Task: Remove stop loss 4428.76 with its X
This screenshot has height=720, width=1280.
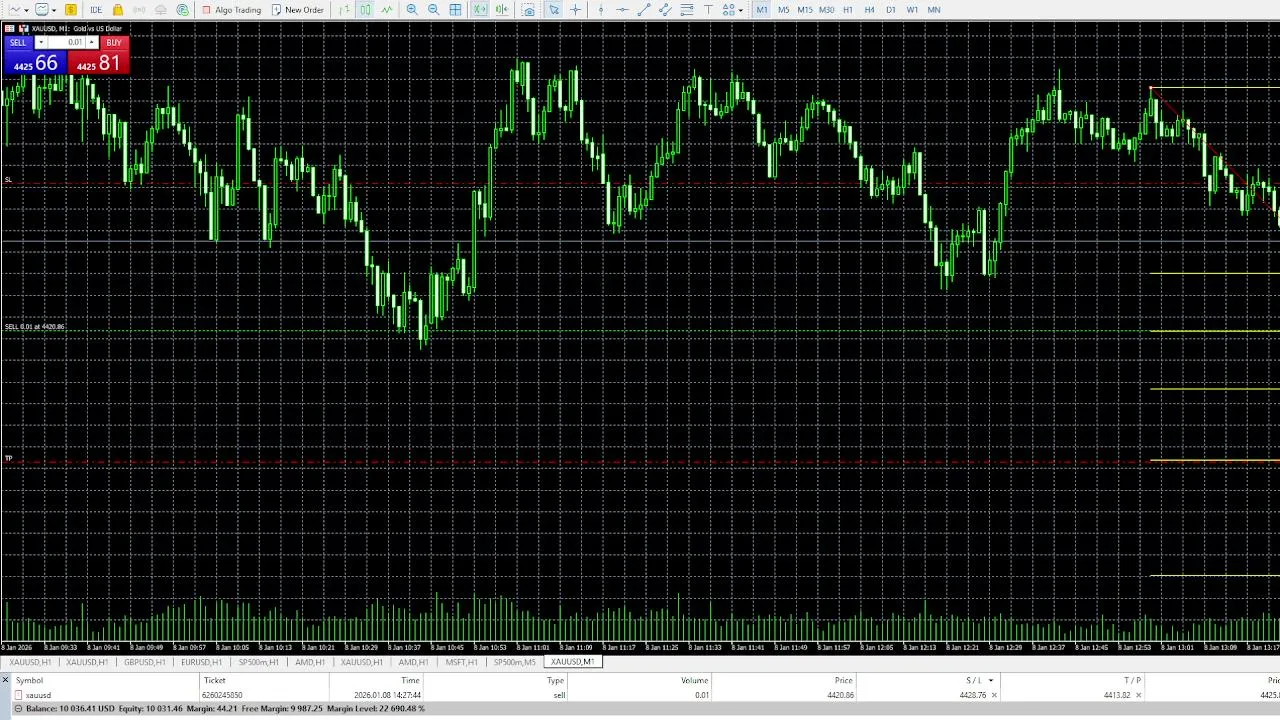Action: click(994, 695)
